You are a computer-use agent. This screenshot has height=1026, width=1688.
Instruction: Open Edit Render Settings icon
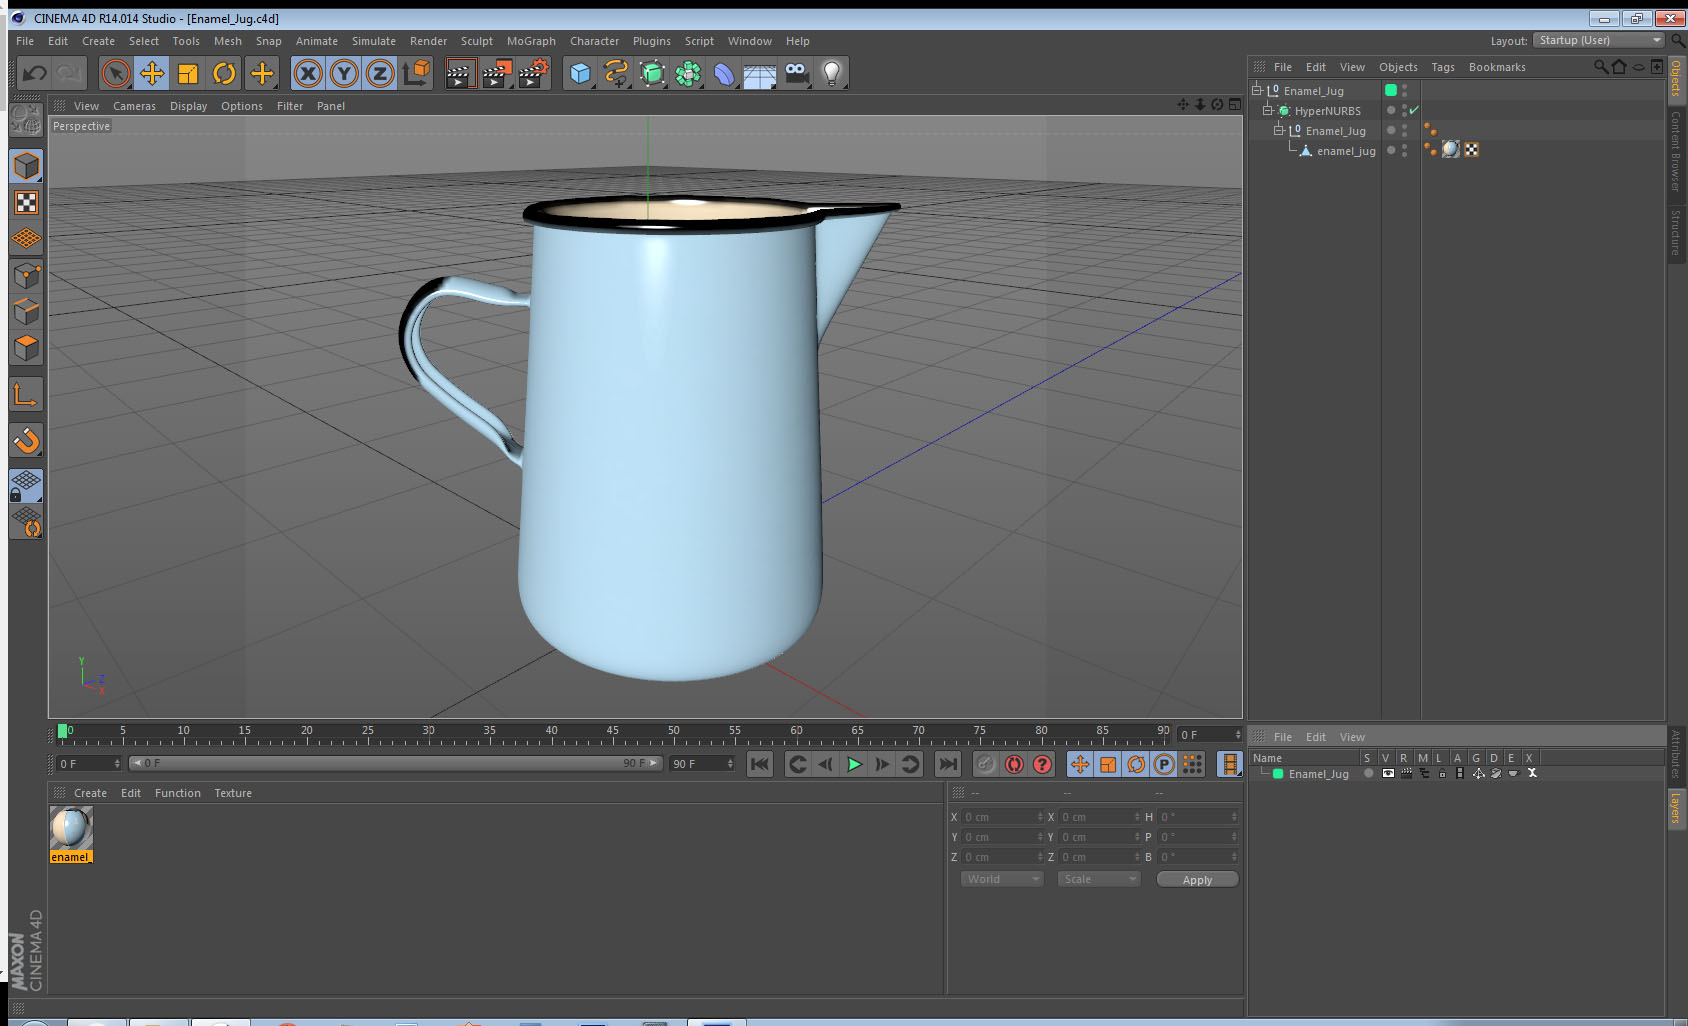click(x=534, y=73)
